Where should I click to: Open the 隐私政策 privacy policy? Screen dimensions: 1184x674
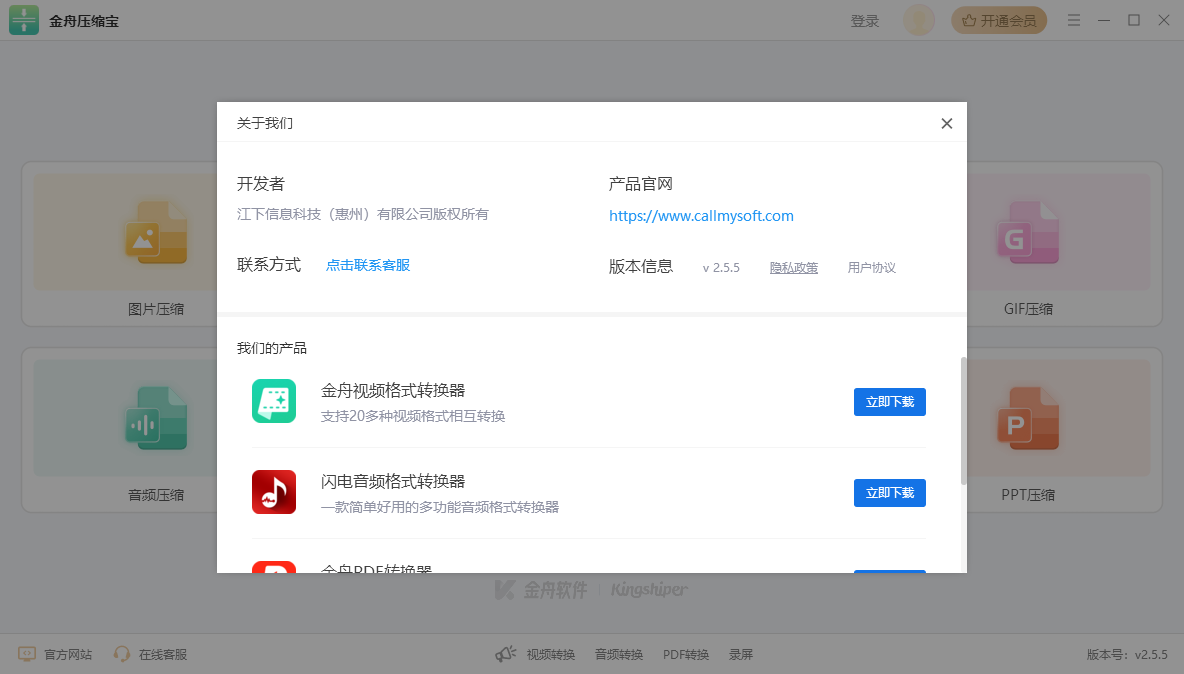click(793, 268)
